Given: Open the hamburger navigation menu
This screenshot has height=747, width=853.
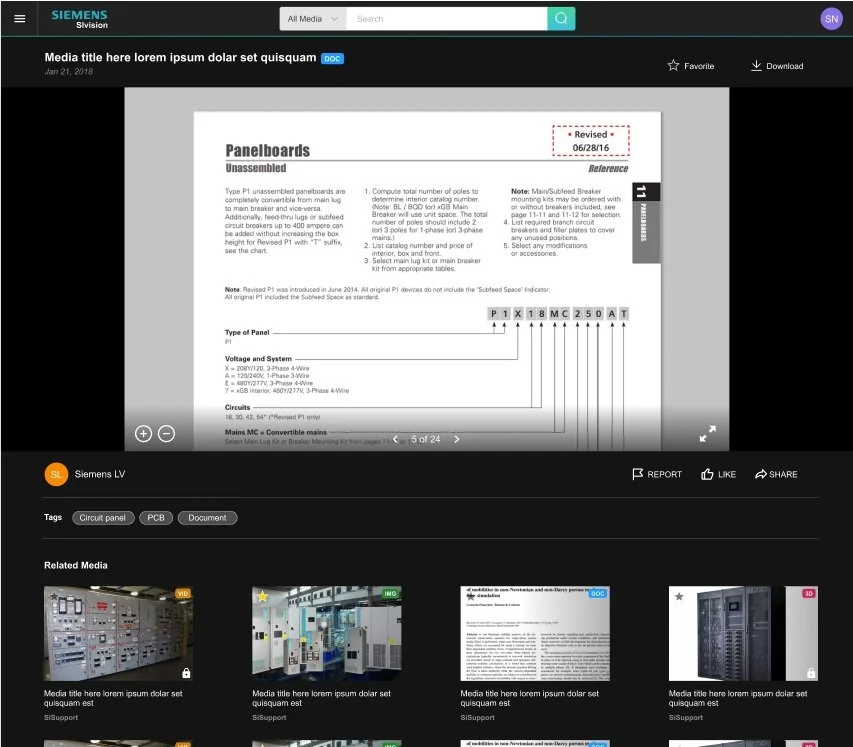Looking at the screenshot, I should tap(20, 18).
